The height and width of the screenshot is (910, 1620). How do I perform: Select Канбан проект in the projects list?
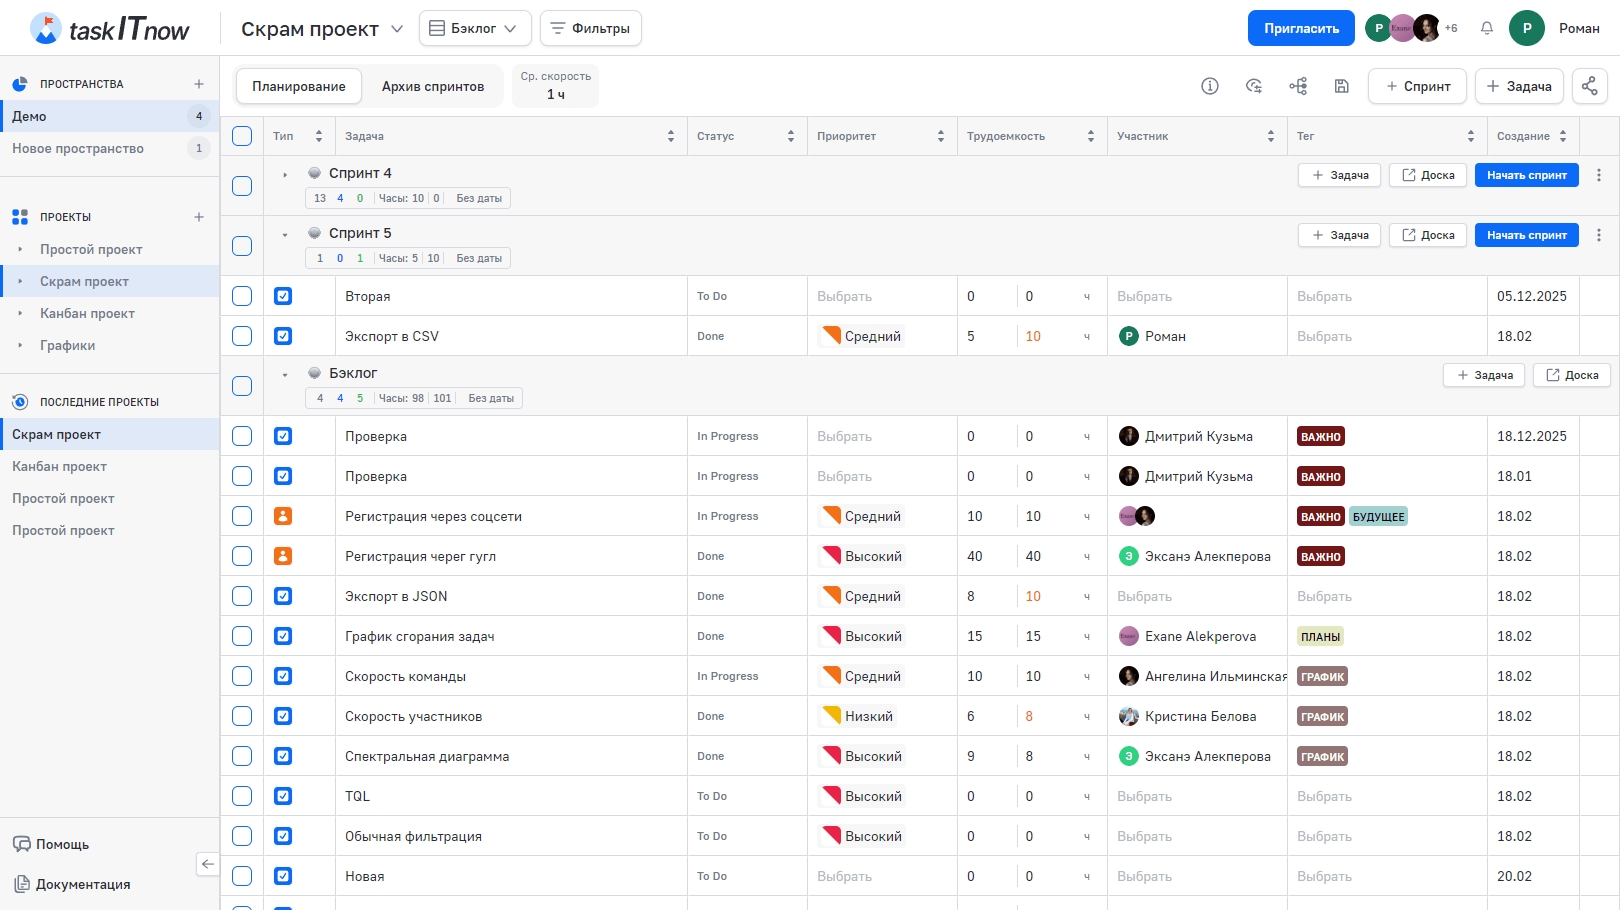tap(87, 313)
